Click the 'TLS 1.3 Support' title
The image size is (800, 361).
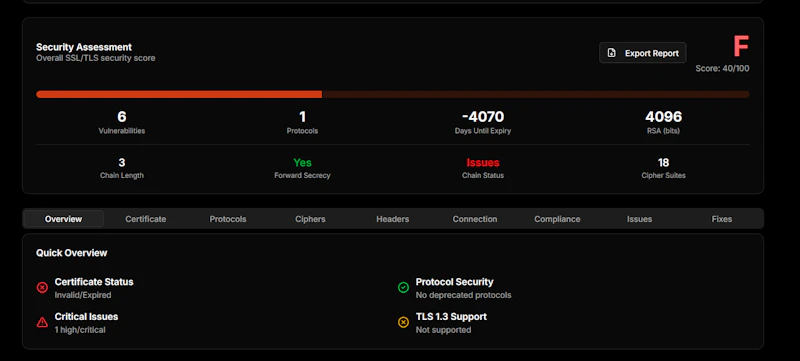451,317
